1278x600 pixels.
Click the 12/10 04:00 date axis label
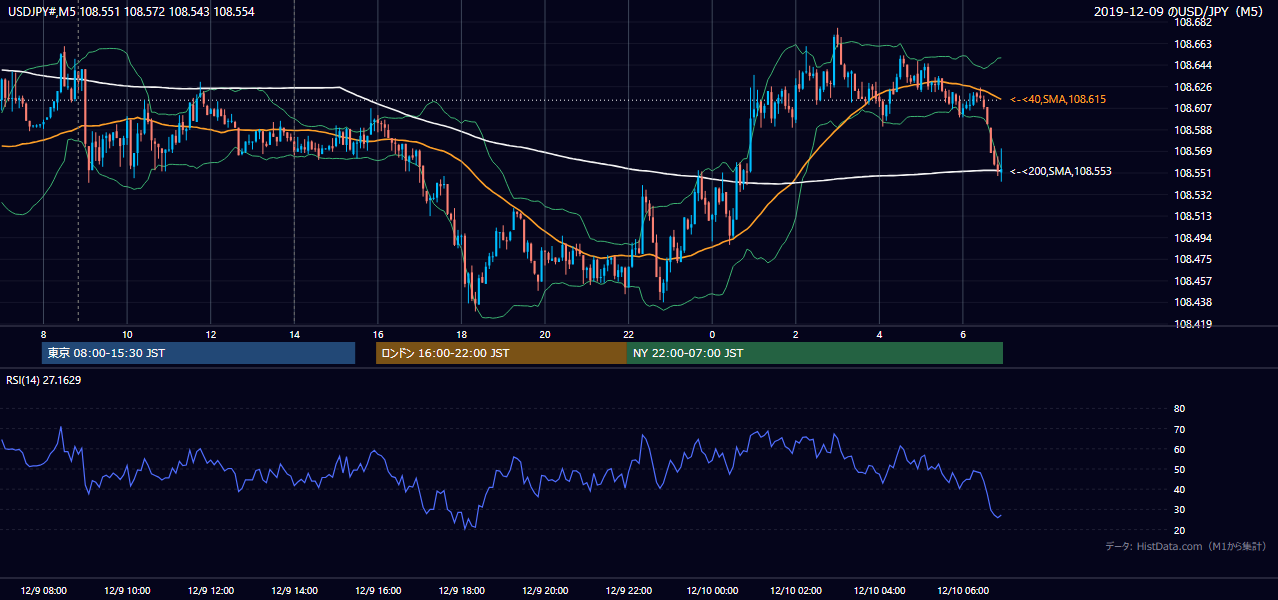click(x=879, y=590)
